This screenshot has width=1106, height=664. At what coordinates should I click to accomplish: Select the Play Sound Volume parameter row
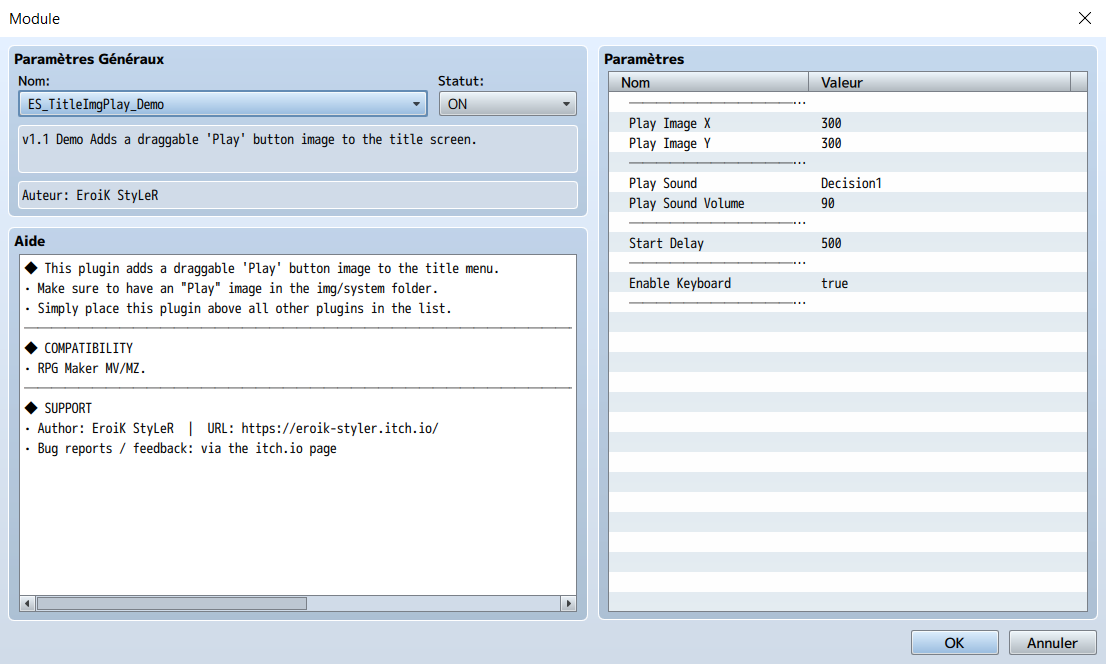coord(848,203)
